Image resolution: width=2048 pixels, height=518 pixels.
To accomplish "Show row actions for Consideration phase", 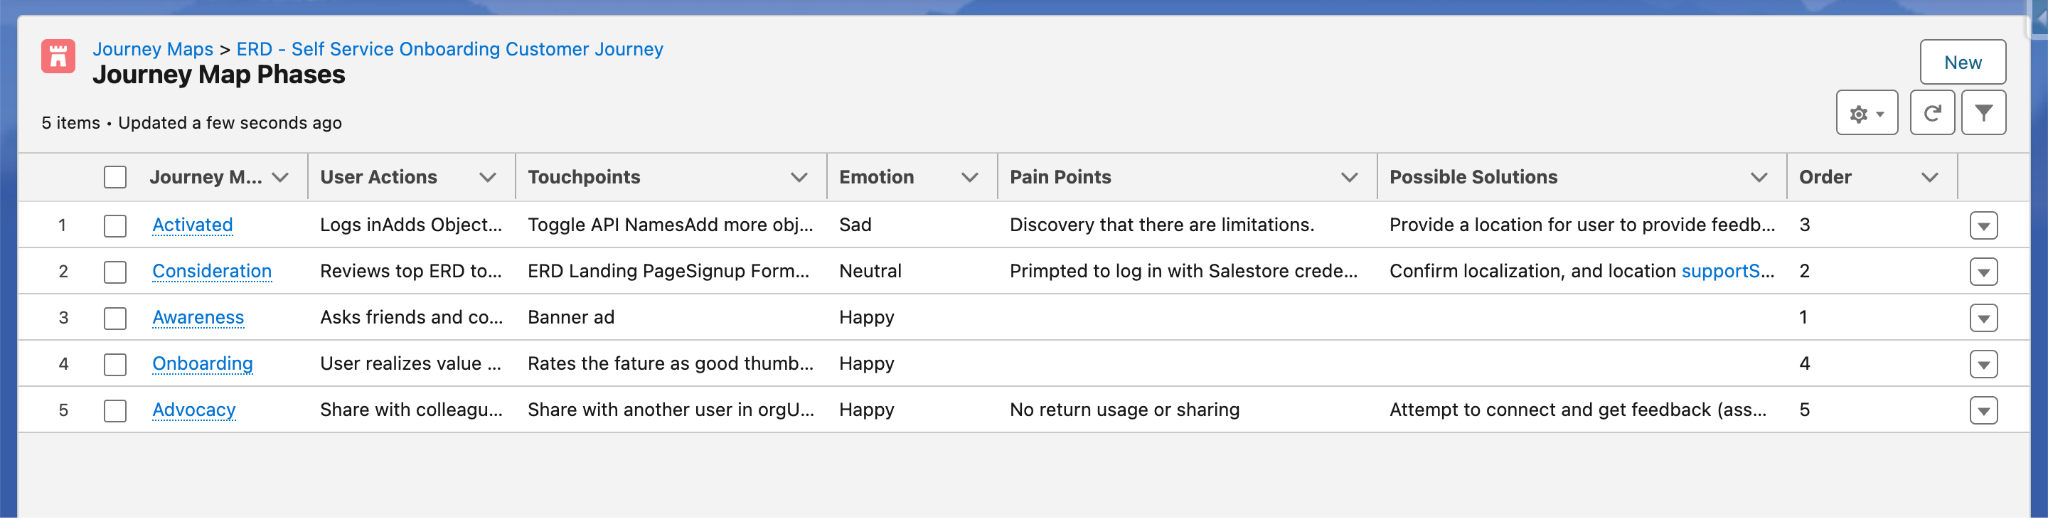I will (x=1983, y=272).
